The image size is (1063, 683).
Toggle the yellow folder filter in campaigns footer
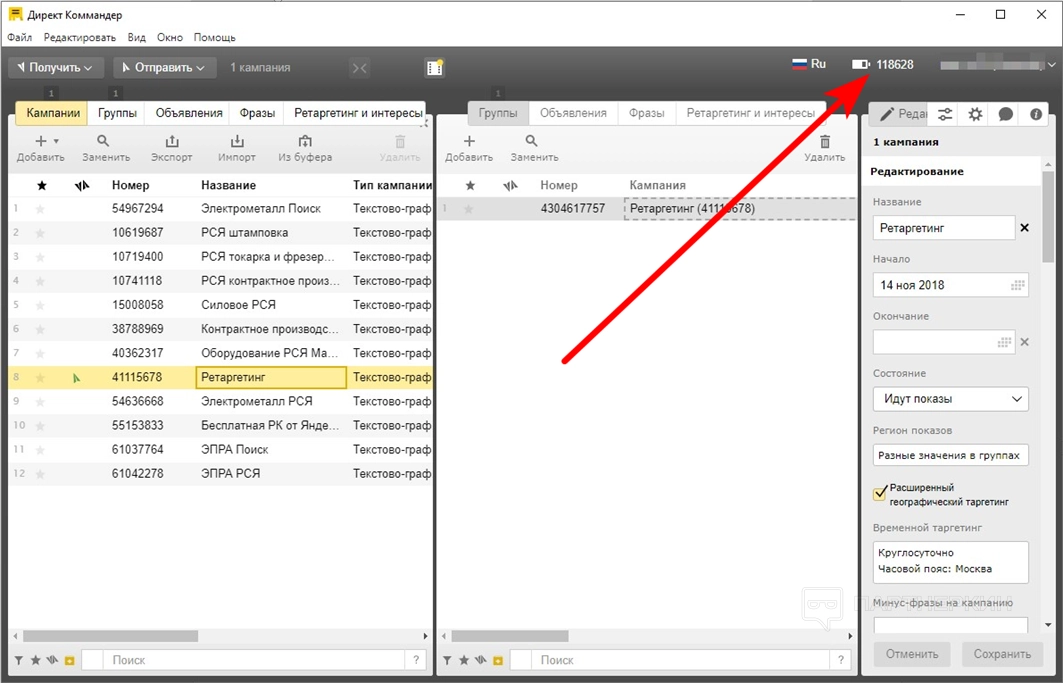[69, 660]
